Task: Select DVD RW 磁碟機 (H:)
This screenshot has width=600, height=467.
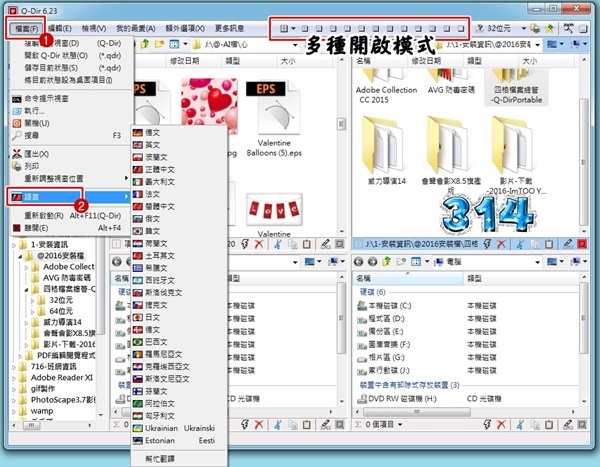Action: click(x=402, y=399)
